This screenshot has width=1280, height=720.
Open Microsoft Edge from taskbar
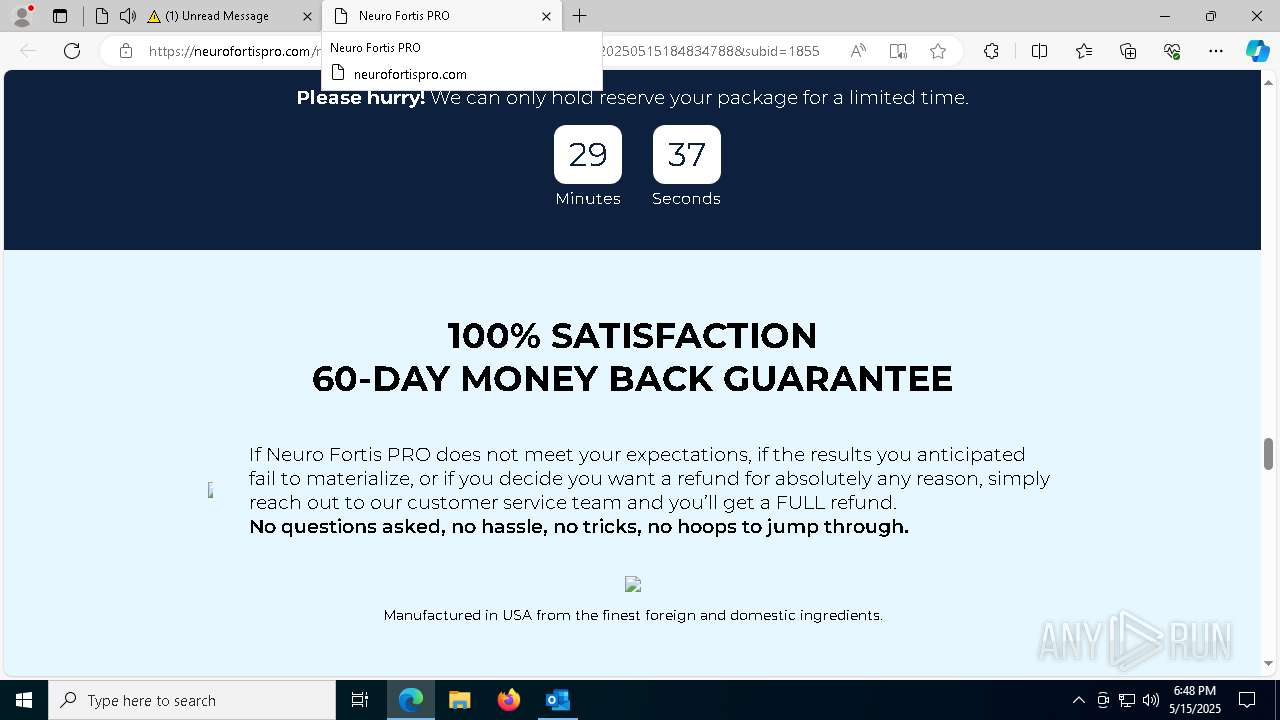point(411,700)
